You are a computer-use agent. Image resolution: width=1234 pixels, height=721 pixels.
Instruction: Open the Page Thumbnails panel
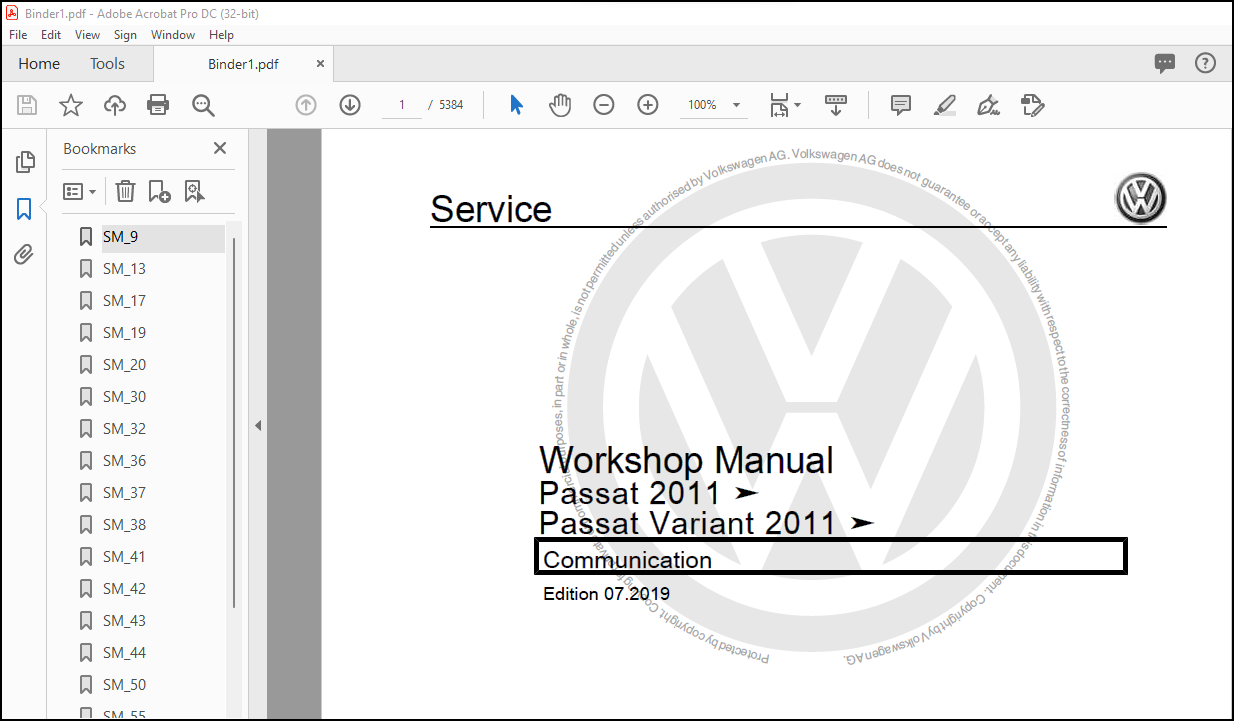click(25, 162)
